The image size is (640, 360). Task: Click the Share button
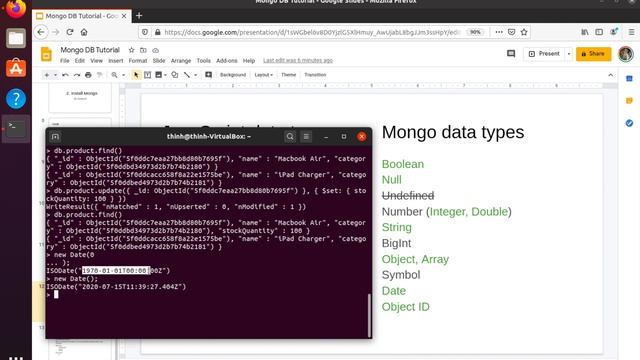click(x=593, y=54)
